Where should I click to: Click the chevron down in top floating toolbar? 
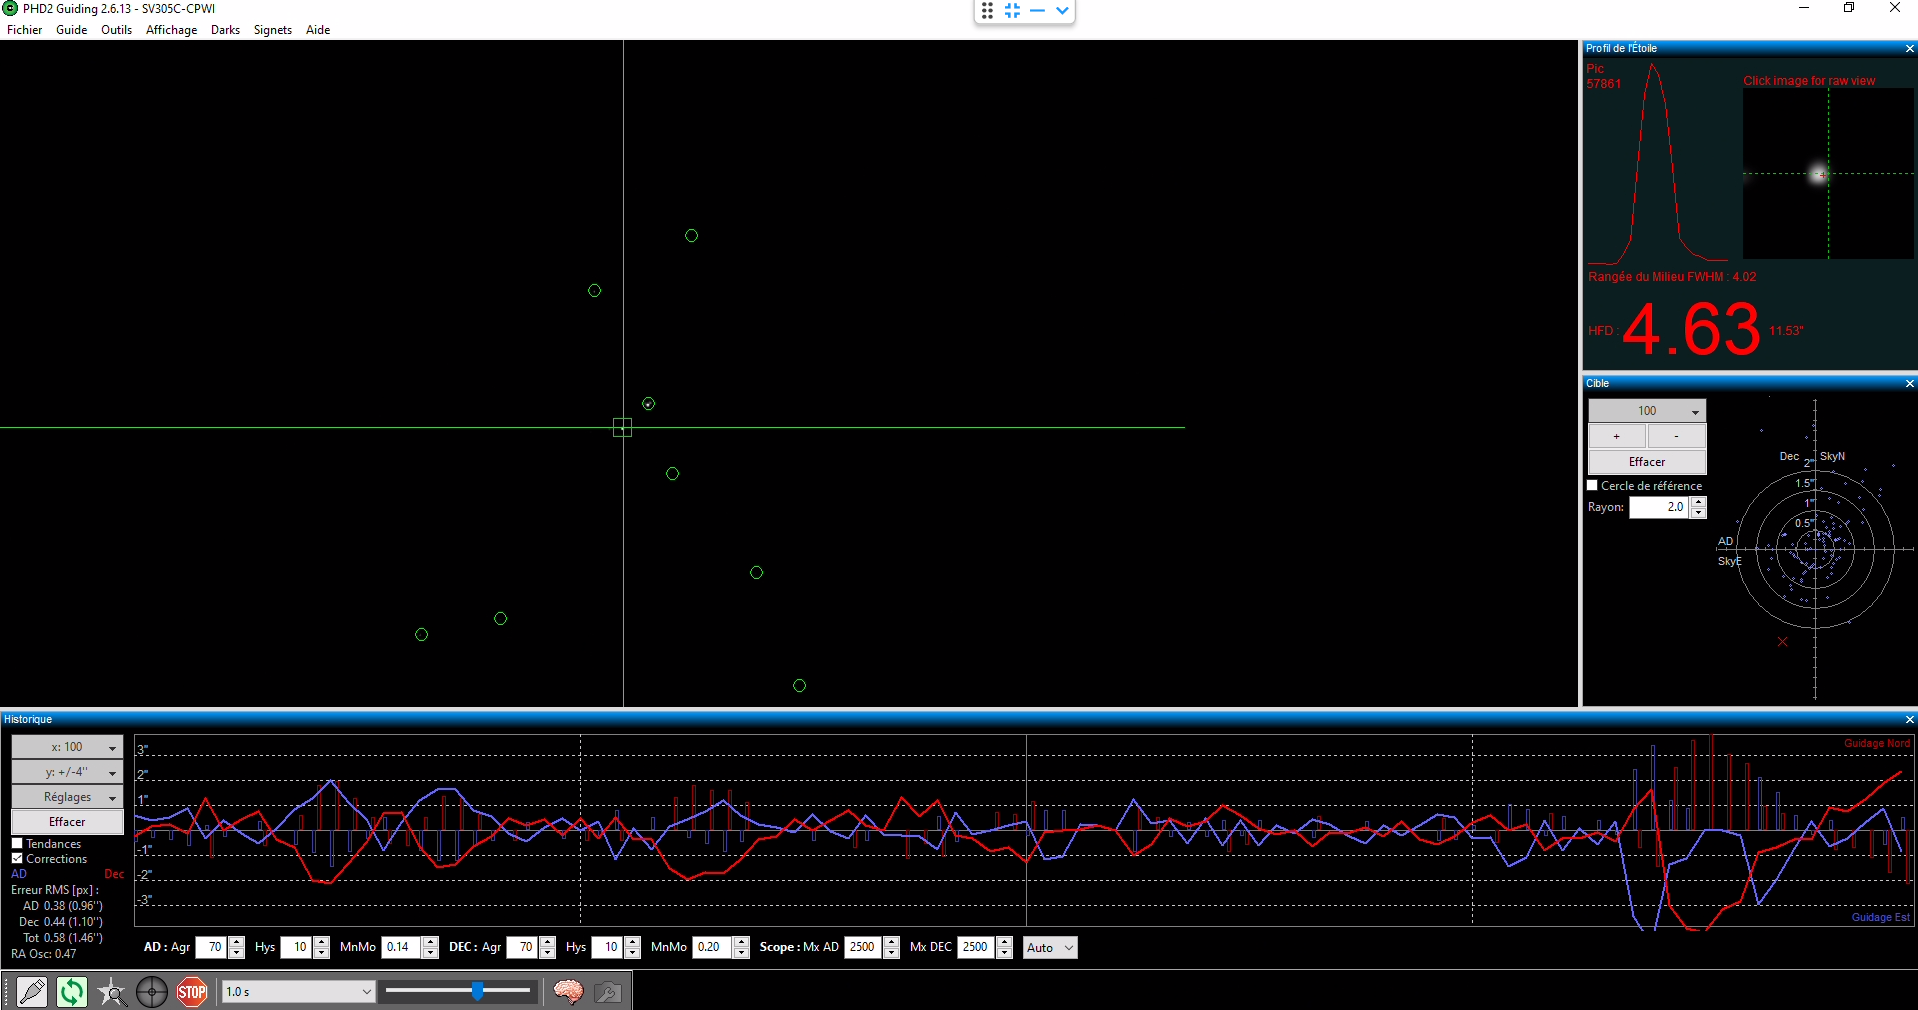[1062, 11]
